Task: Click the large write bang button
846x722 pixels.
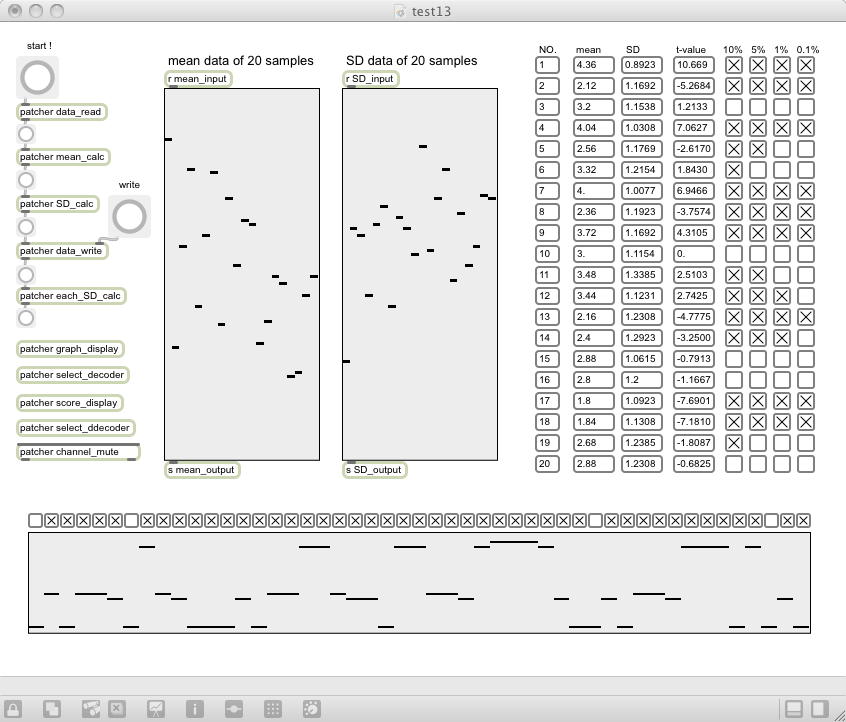Action: click(x=129, y=216)
